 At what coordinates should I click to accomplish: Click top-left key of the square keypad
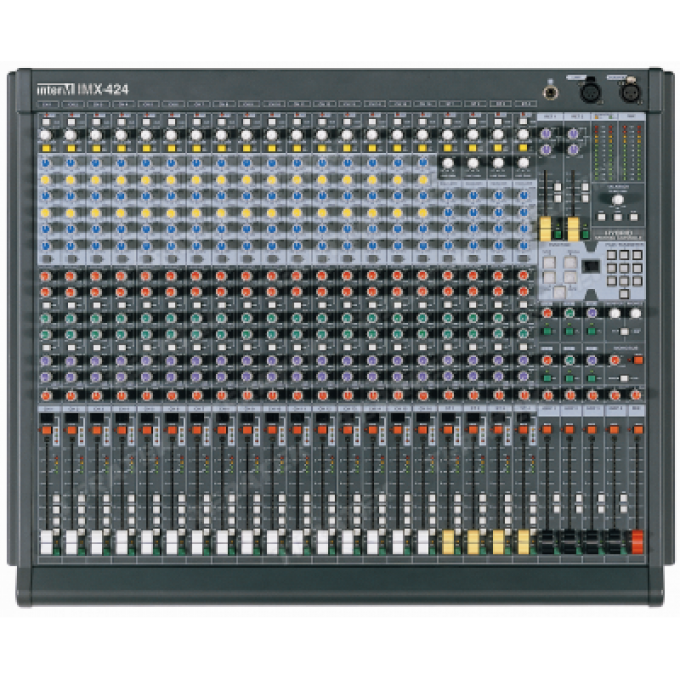611,255
